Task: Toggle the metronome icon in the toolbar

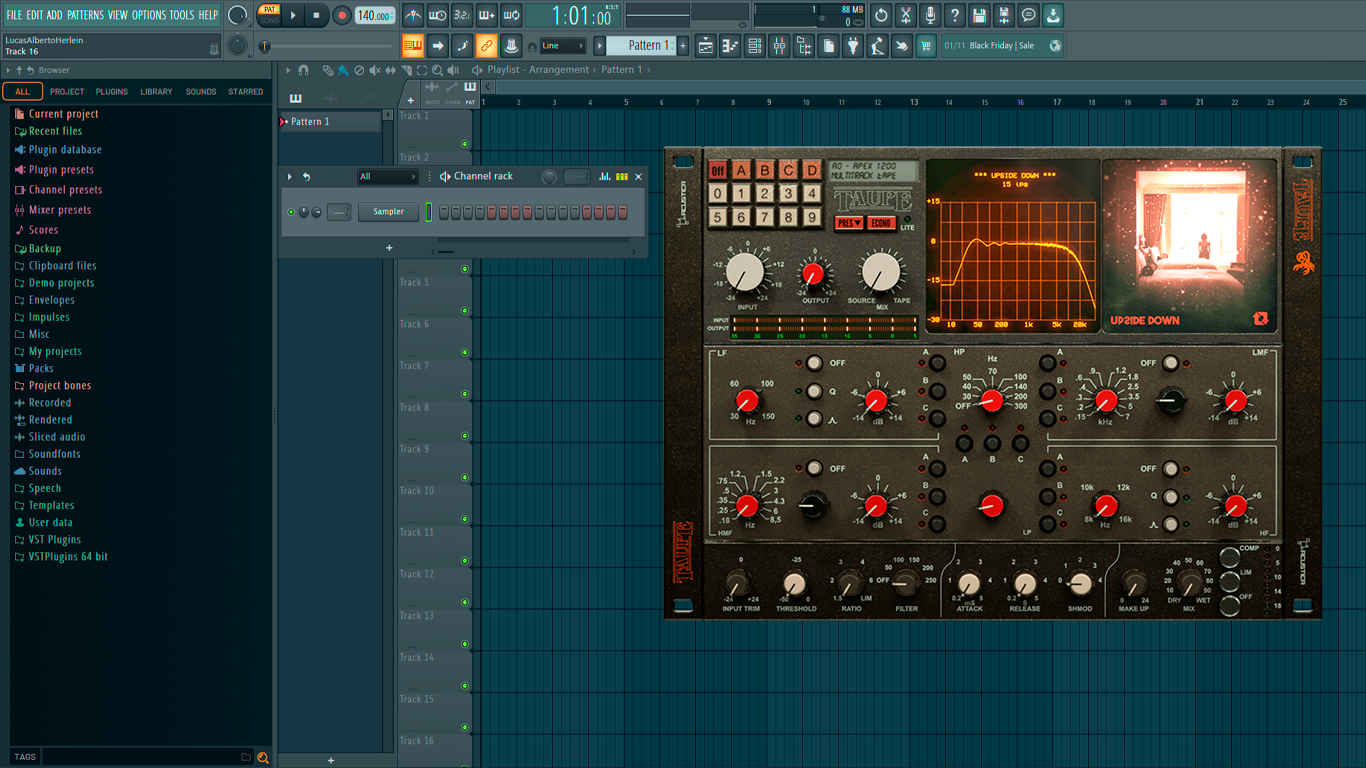Action: [x=413, y=15]
